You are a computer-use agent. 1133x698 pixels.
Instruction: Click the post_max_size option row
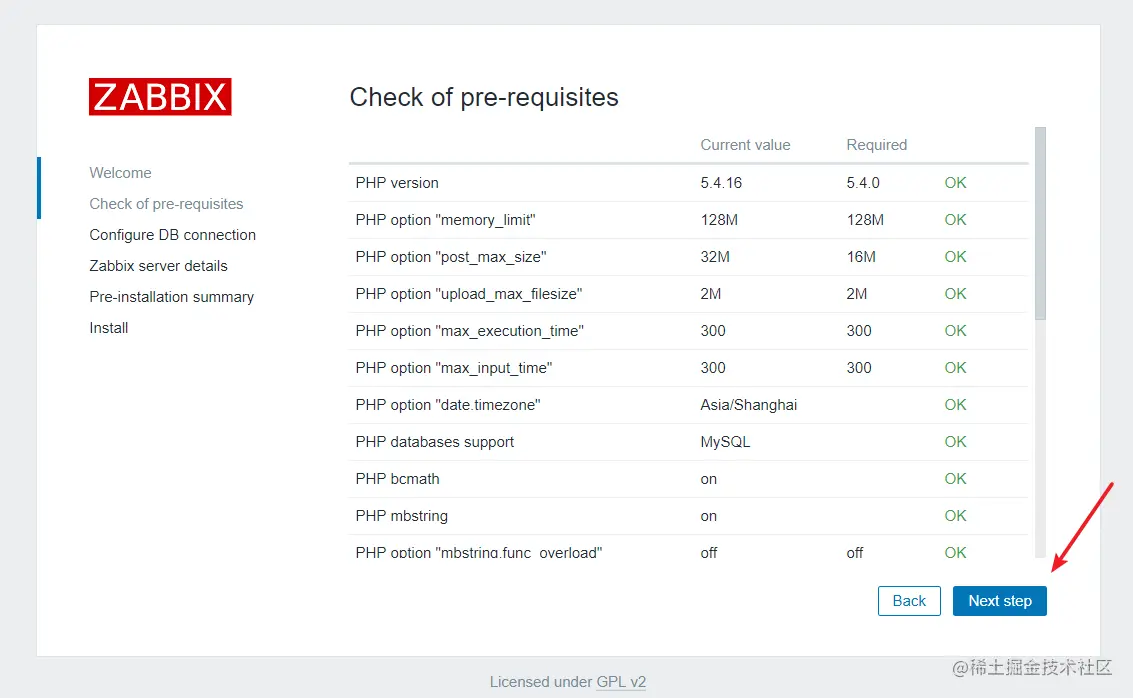pyautogui.click(x=688, y=257)
